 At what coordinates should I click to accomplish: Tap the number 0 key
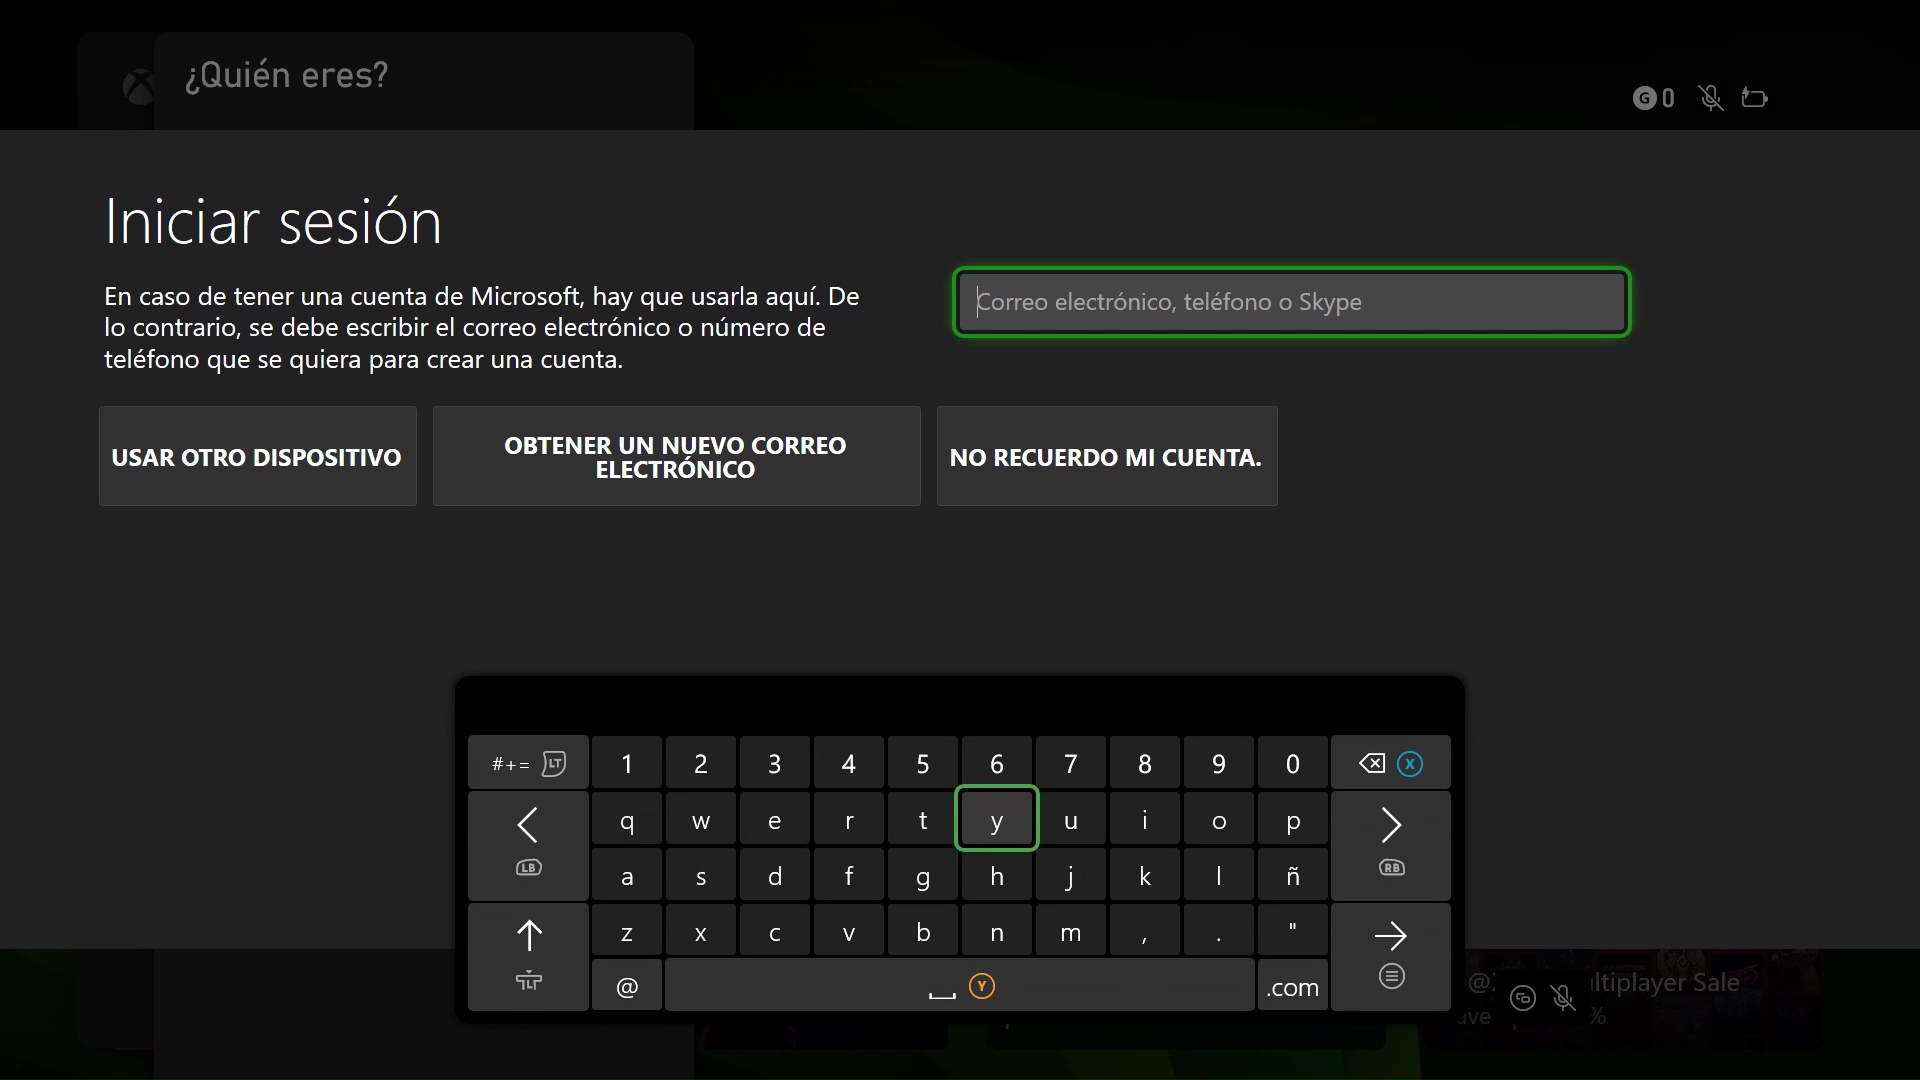pos(1293,764)
